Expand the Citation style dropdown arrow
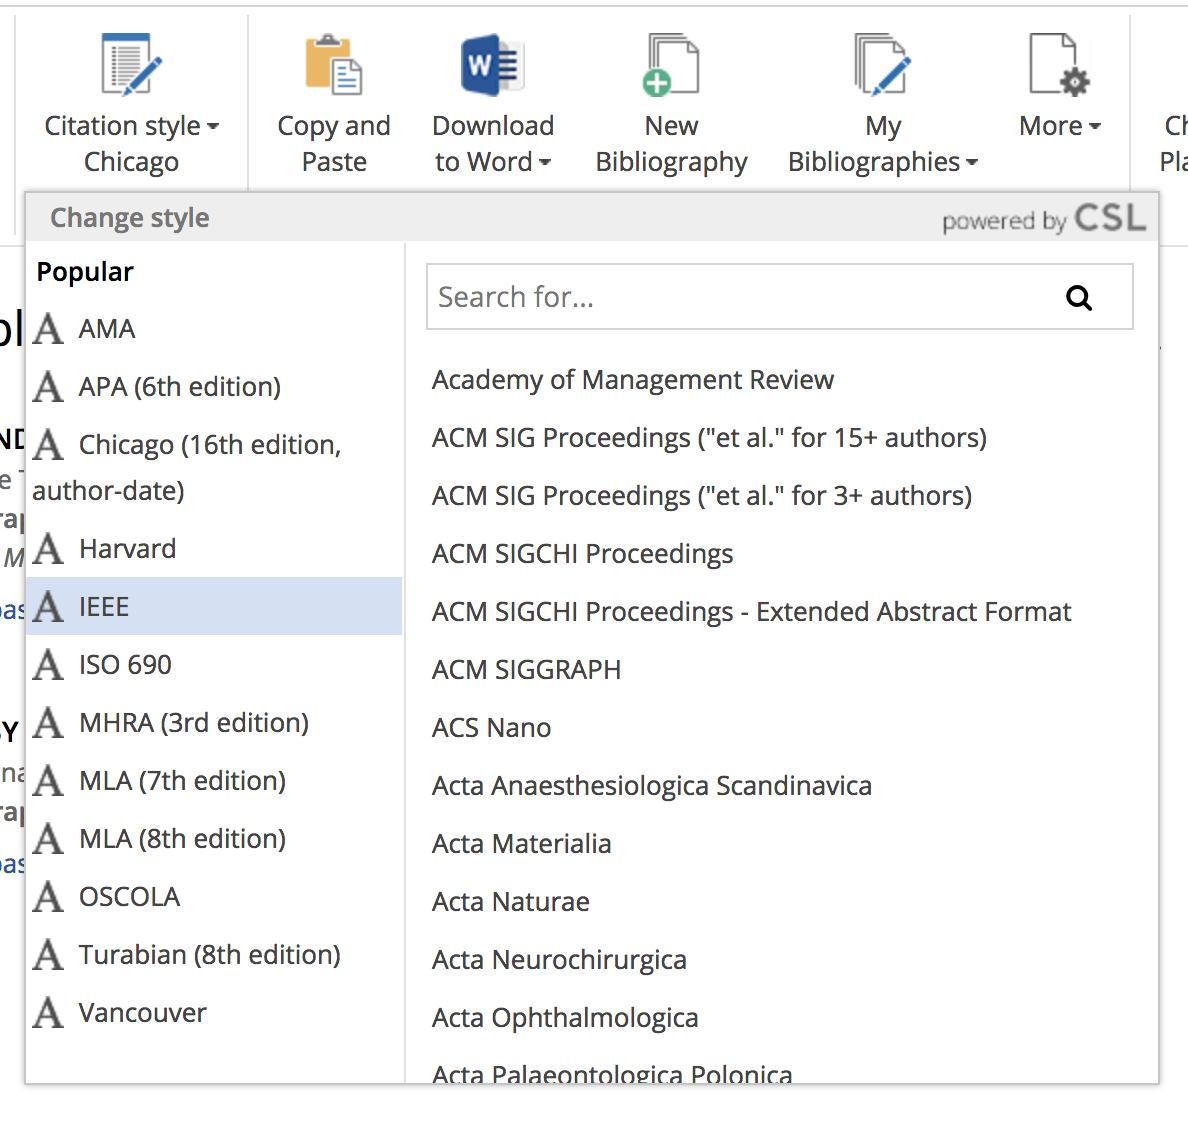1188x1124 pixels. [x=213, y=126]
